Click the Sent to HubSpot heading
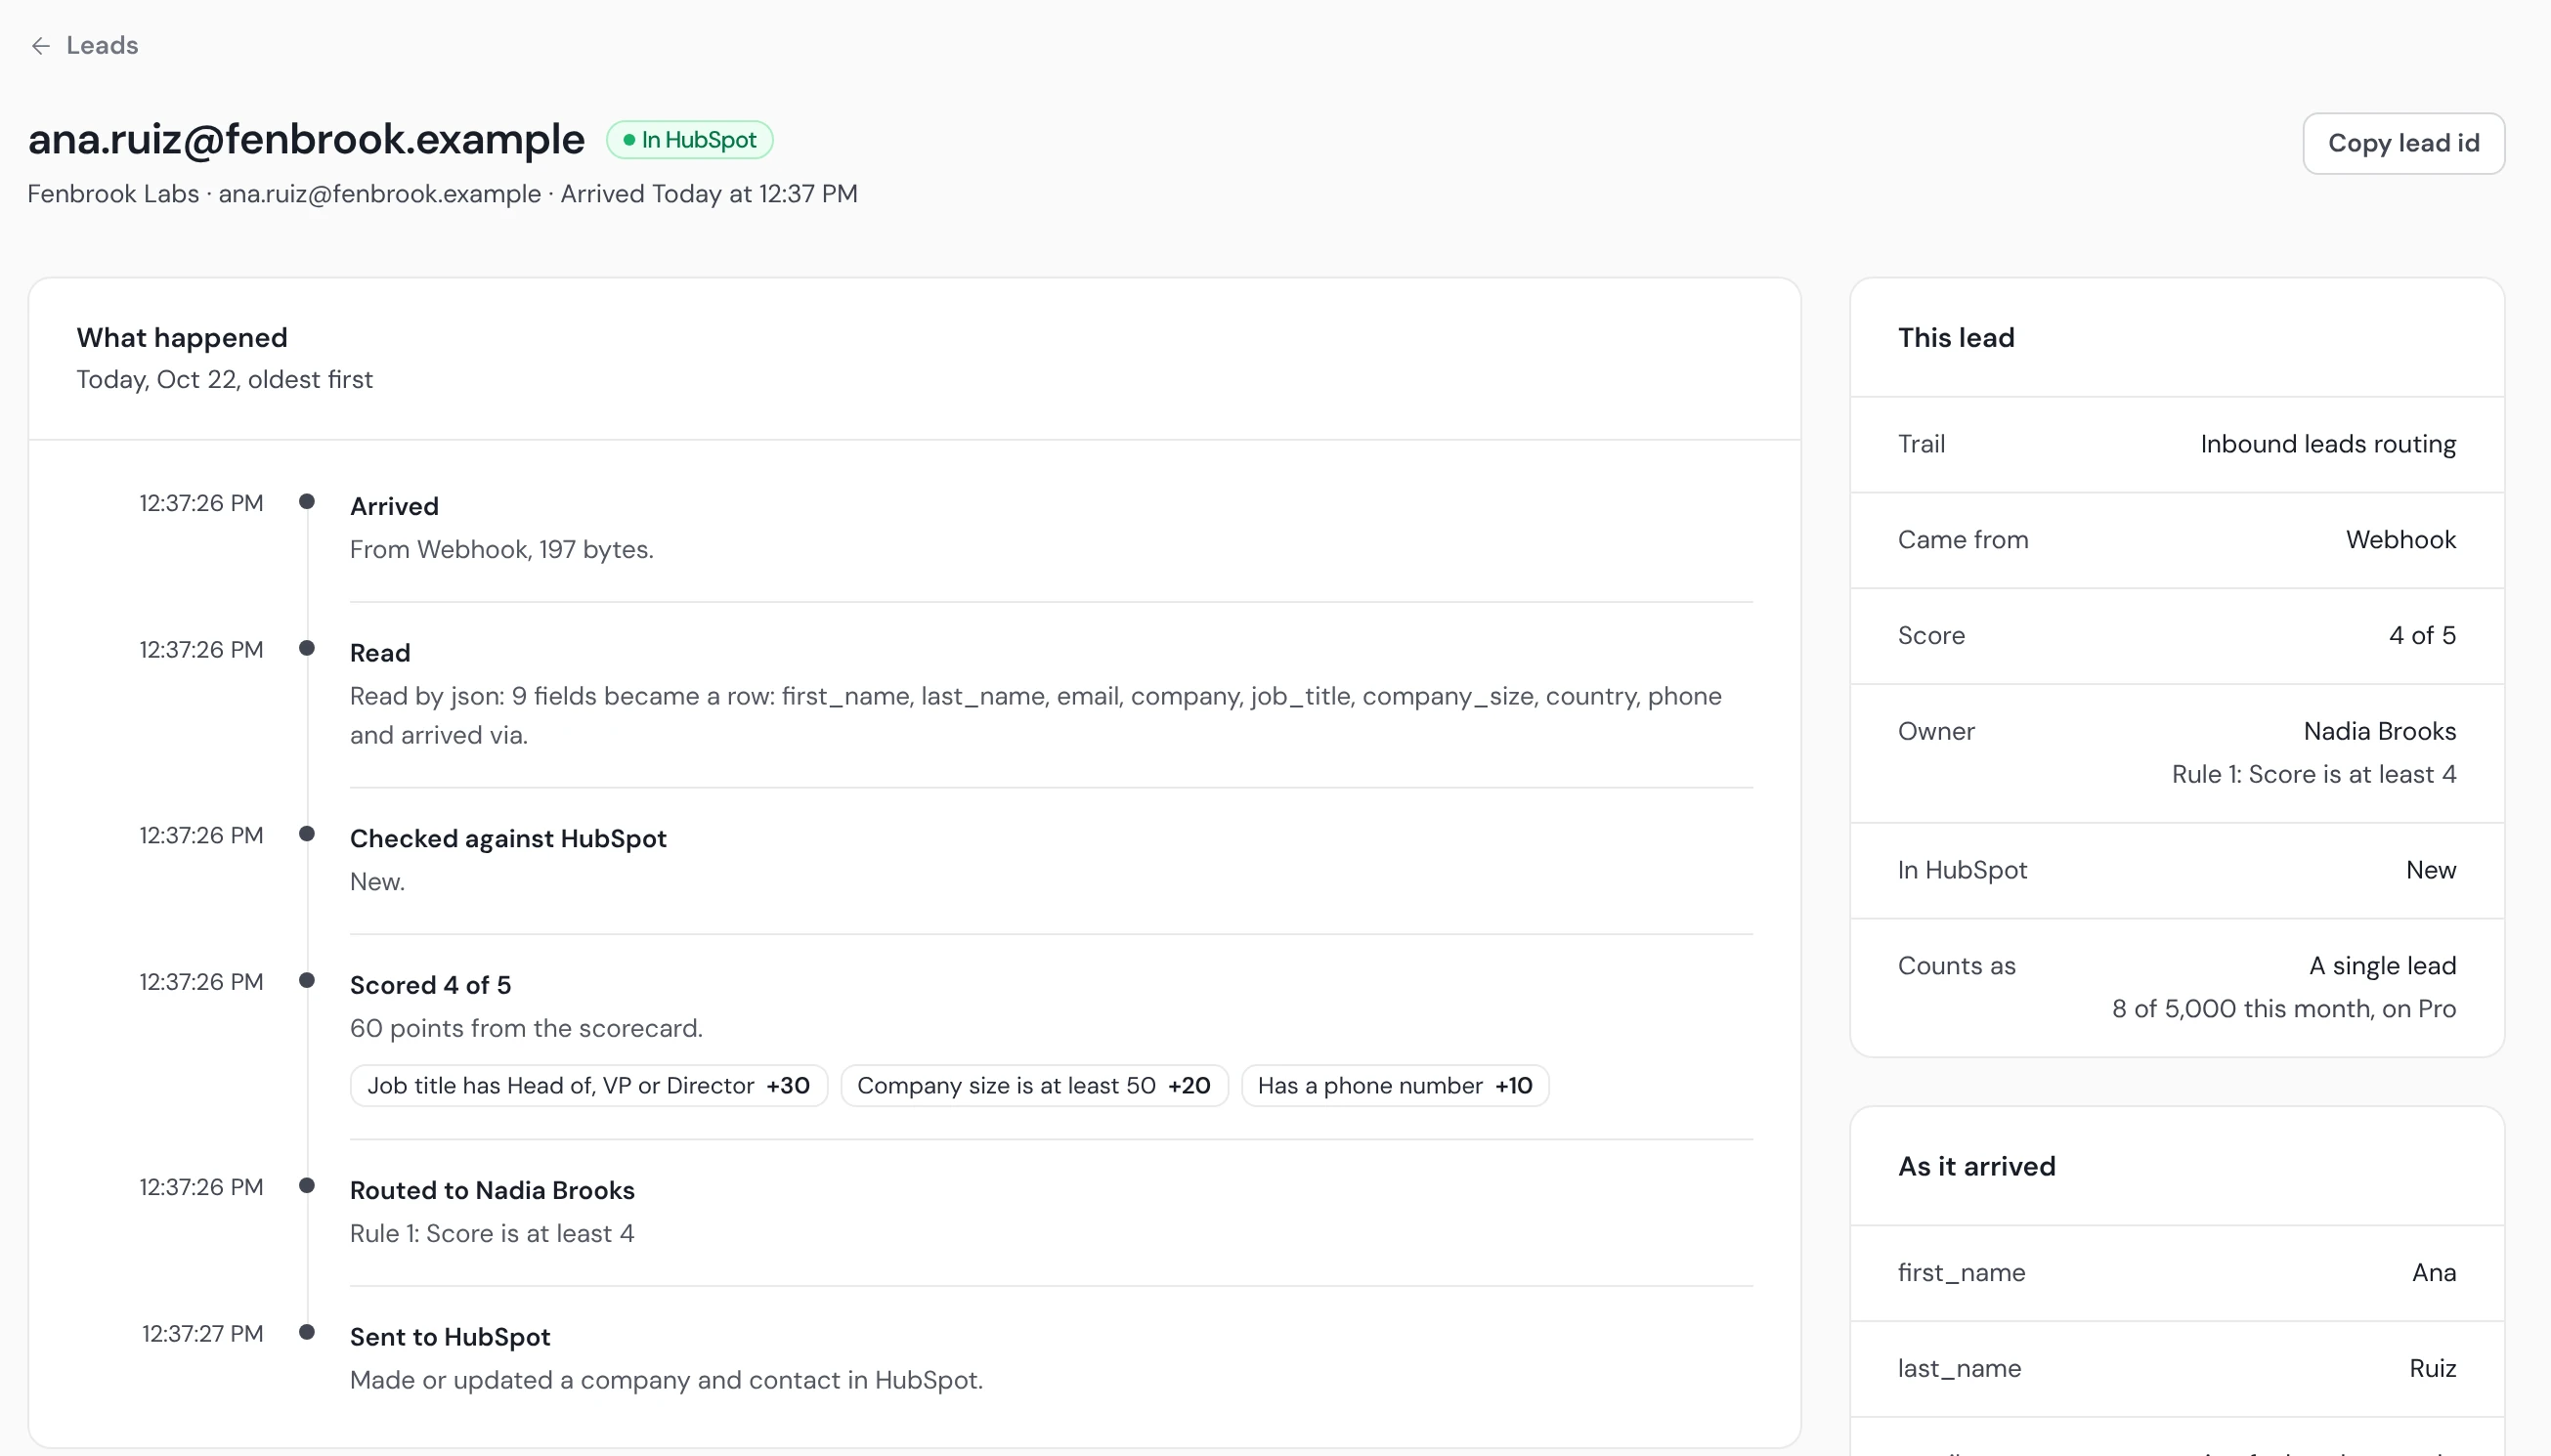 click(450, 1337)
